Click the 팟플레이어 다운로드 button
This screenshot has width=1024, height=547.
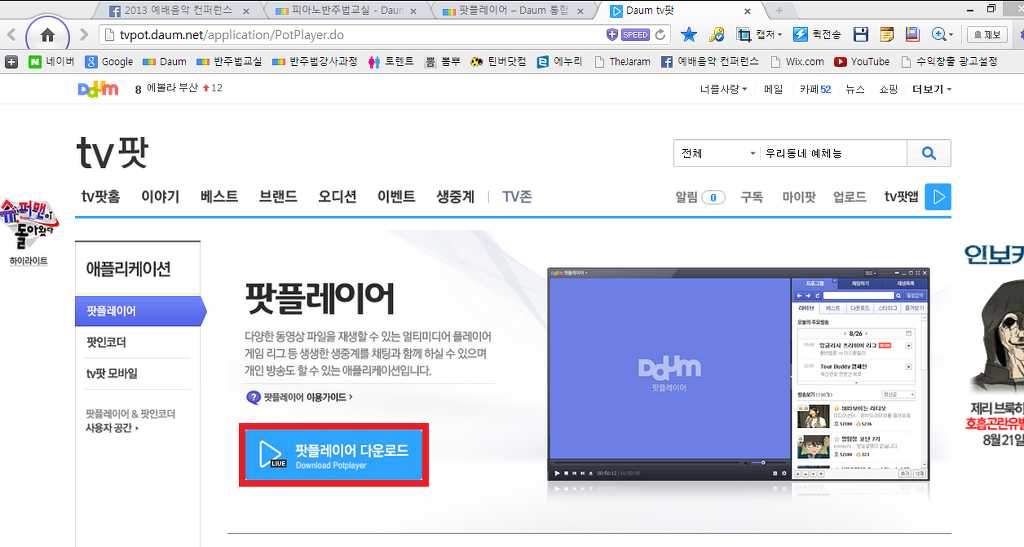334,454
